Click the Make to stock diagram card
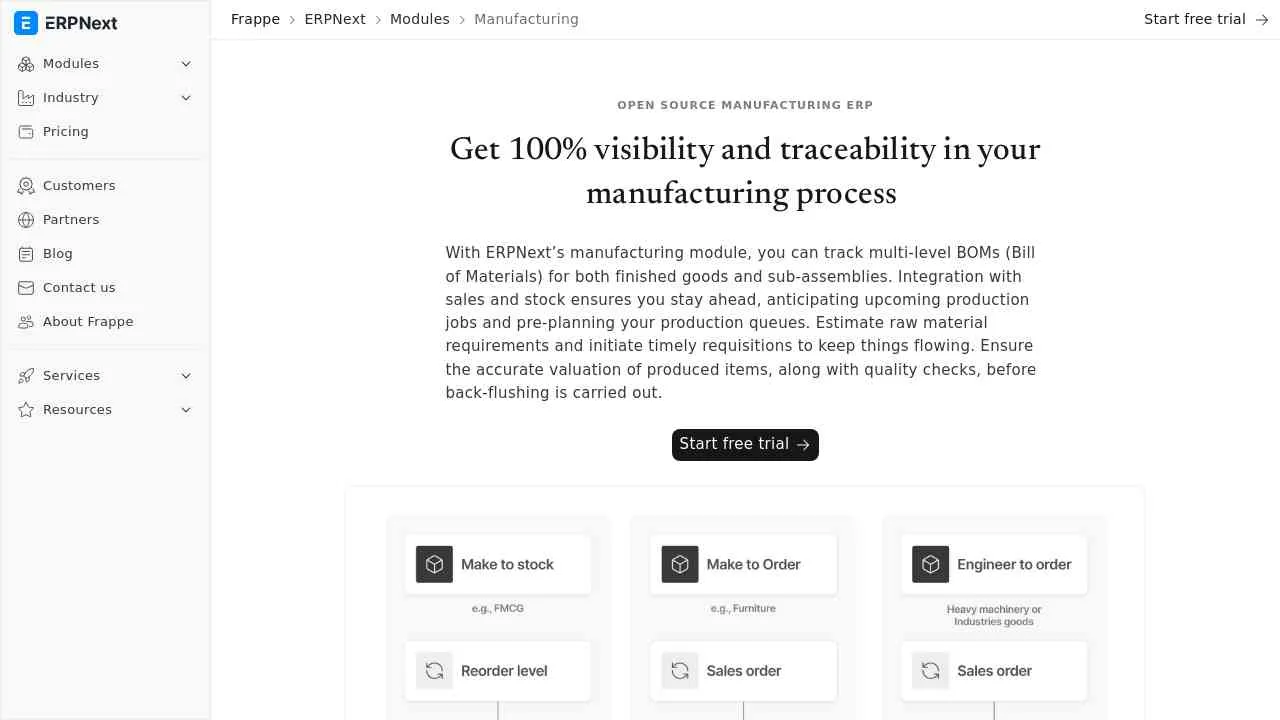This screenshot has width=1280, height=720. tap(498, 565)
